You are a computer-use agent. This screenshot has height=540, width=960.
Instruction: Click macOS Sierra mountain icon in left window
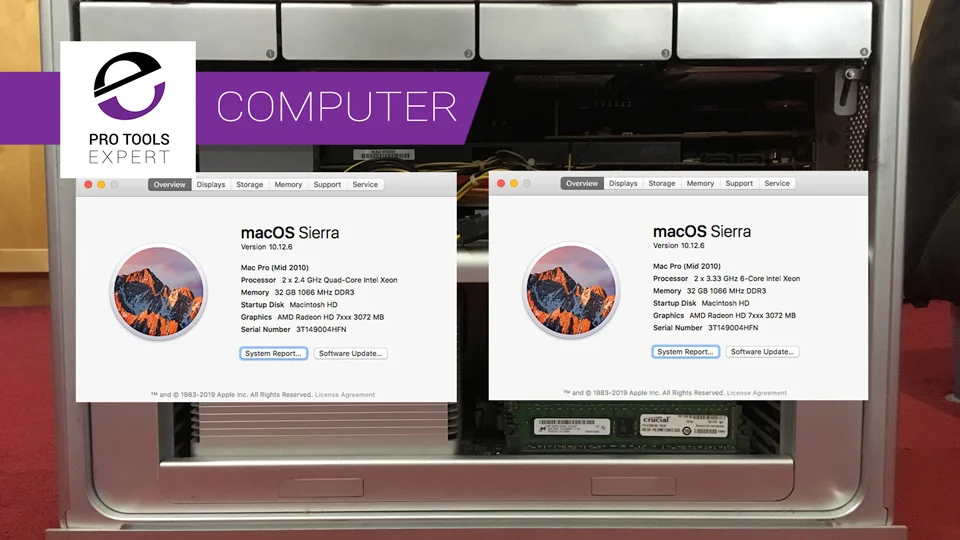(159, 292)
